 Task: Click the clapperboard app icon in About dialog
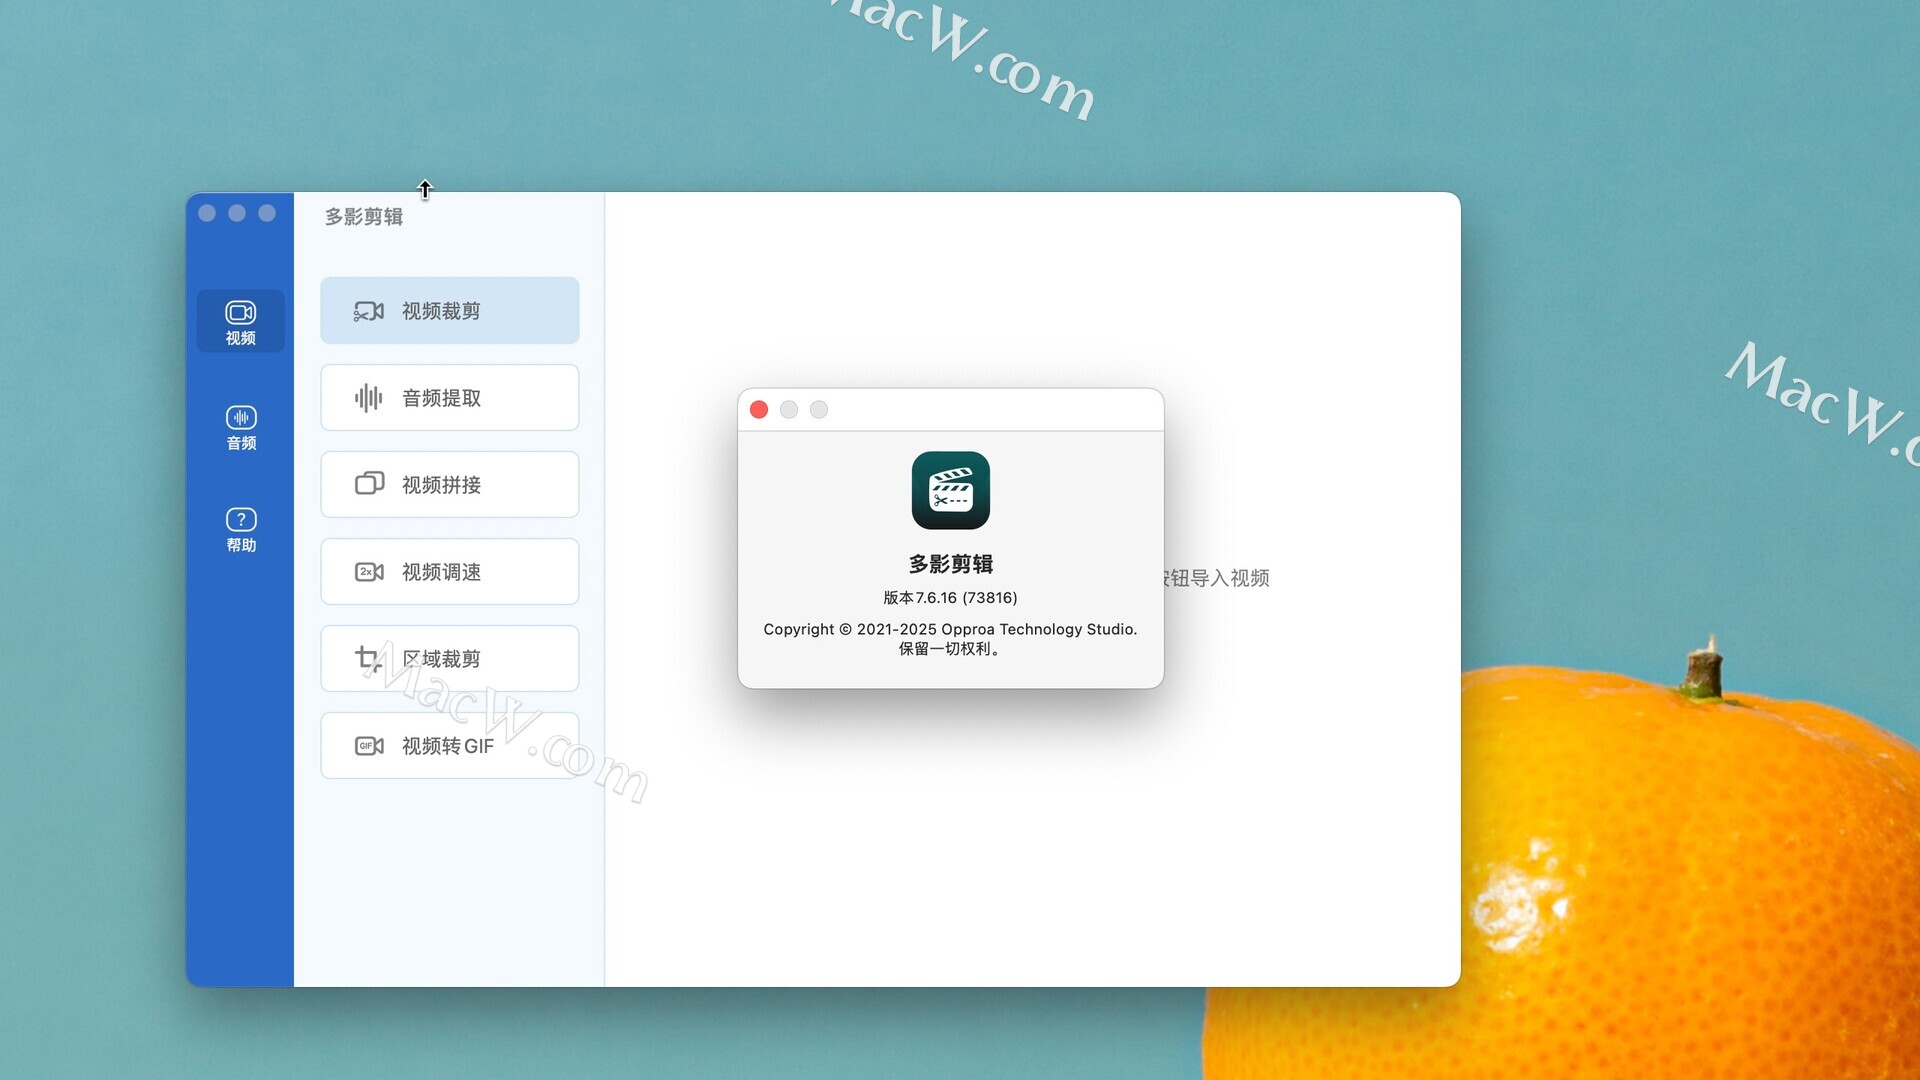pos(950,490)
